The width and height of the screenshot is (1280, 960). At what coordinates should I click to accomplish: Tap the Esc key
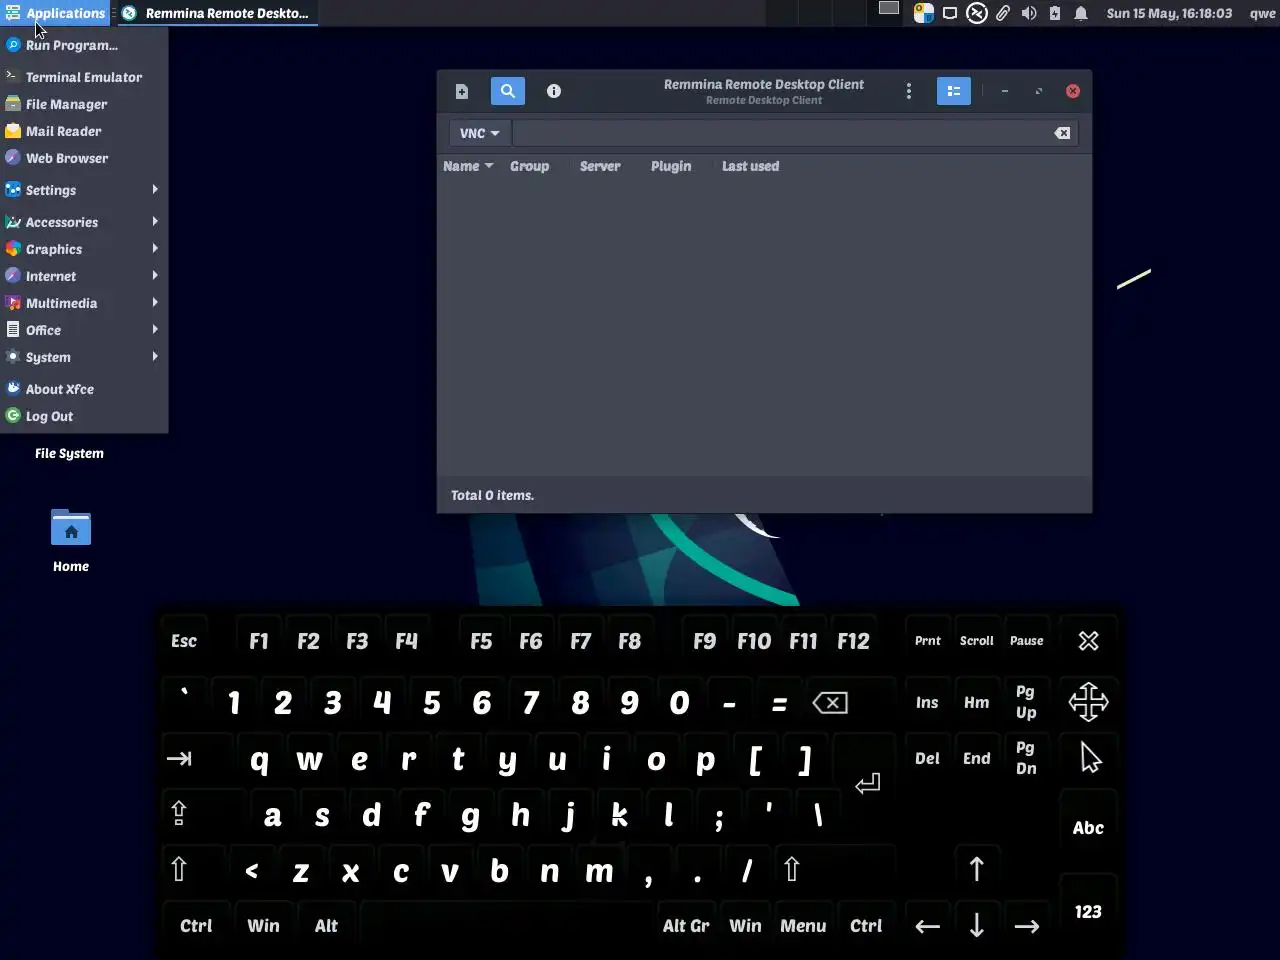(184, 641)
